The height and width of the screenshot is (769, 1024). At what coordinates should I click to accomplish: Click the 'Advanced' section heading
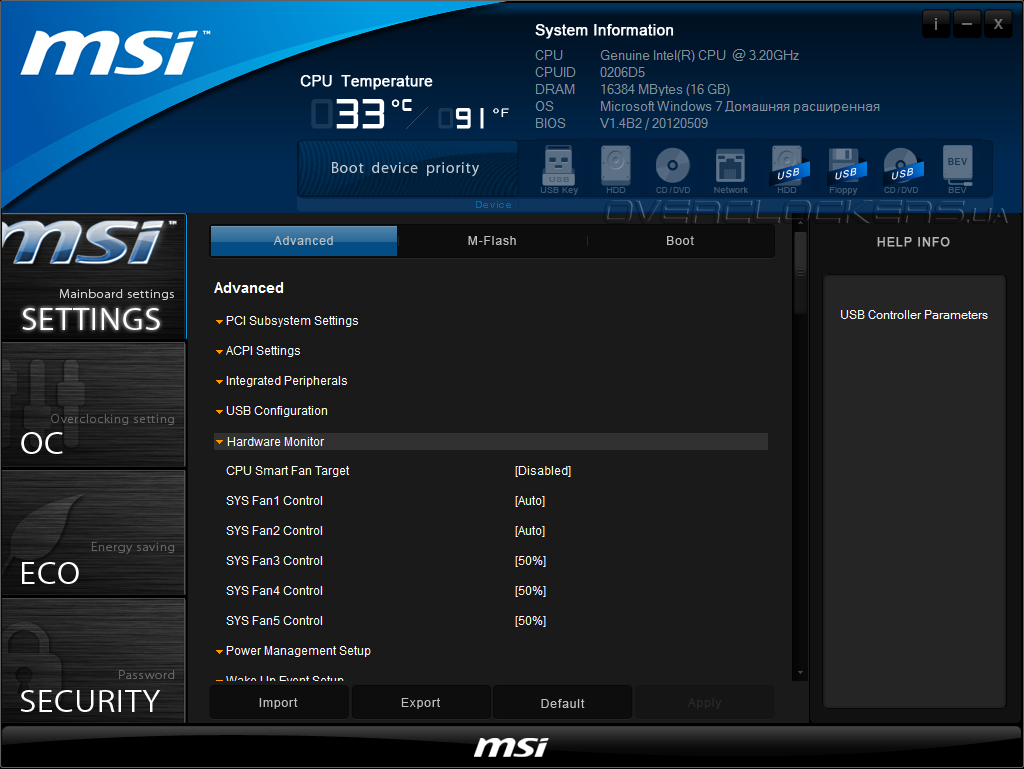coord(249,288)
